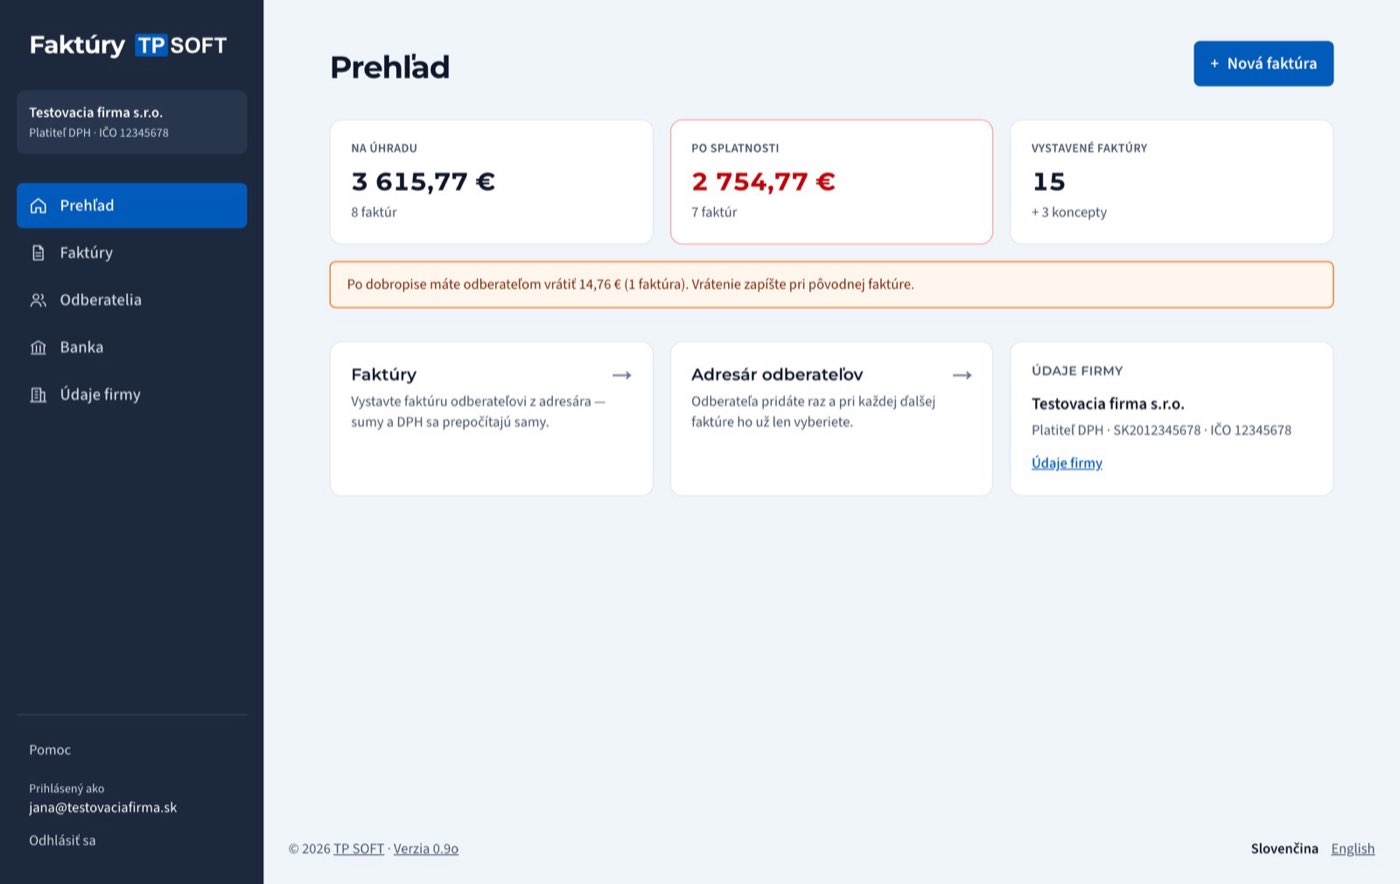Screen dimensions: 1400x884
Task: Click the Odberatelia people icon in sidebar
Action: [x=38, y=300]
